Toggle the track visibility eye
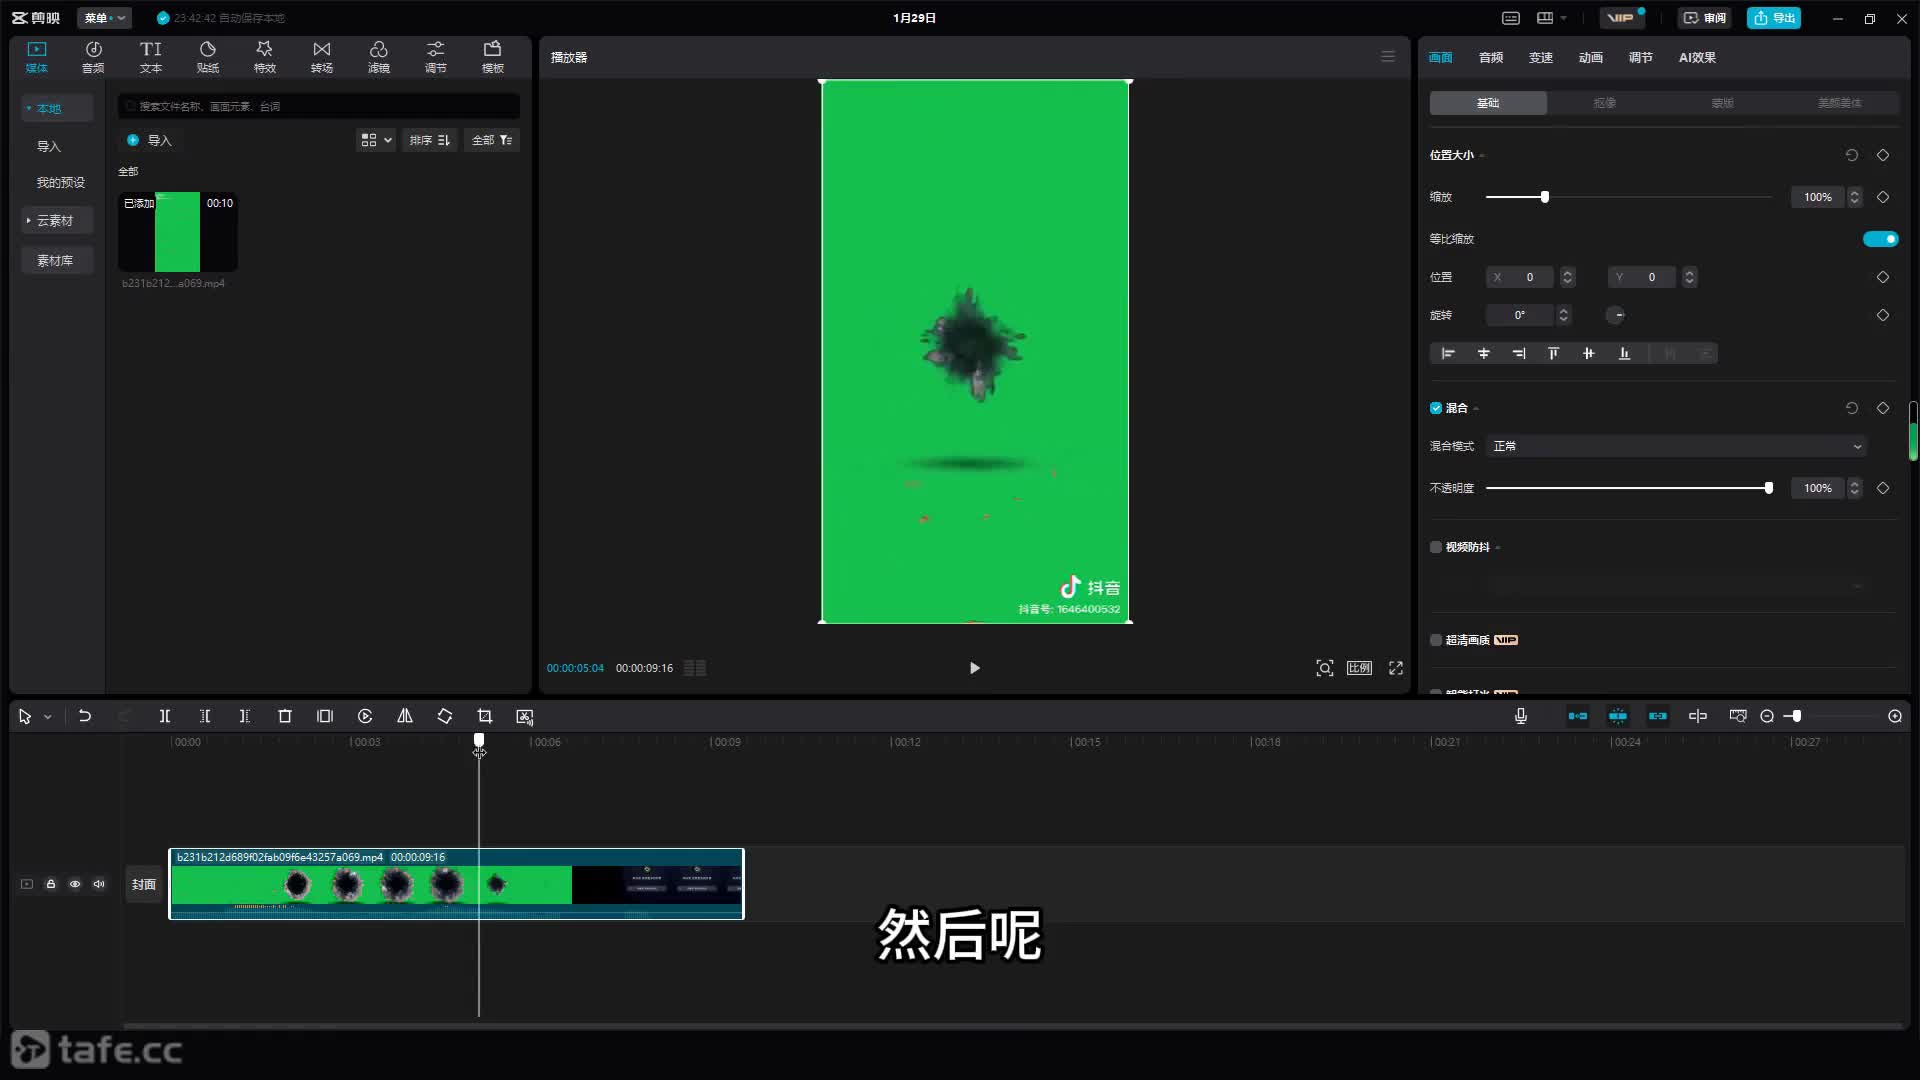The image size is (1920, 1080). 75,884
